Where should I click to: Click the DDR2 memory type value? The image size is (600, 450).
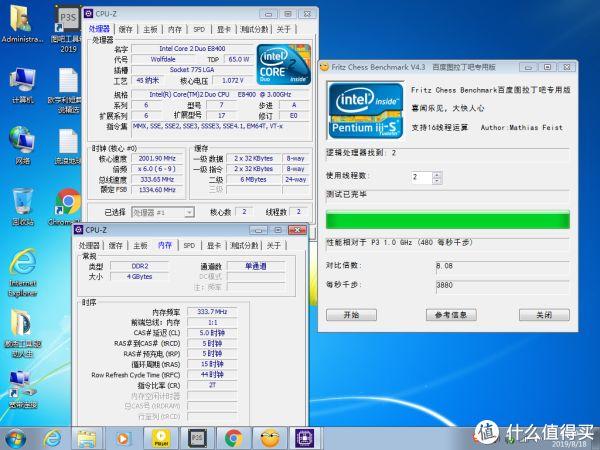pos(140,266)
